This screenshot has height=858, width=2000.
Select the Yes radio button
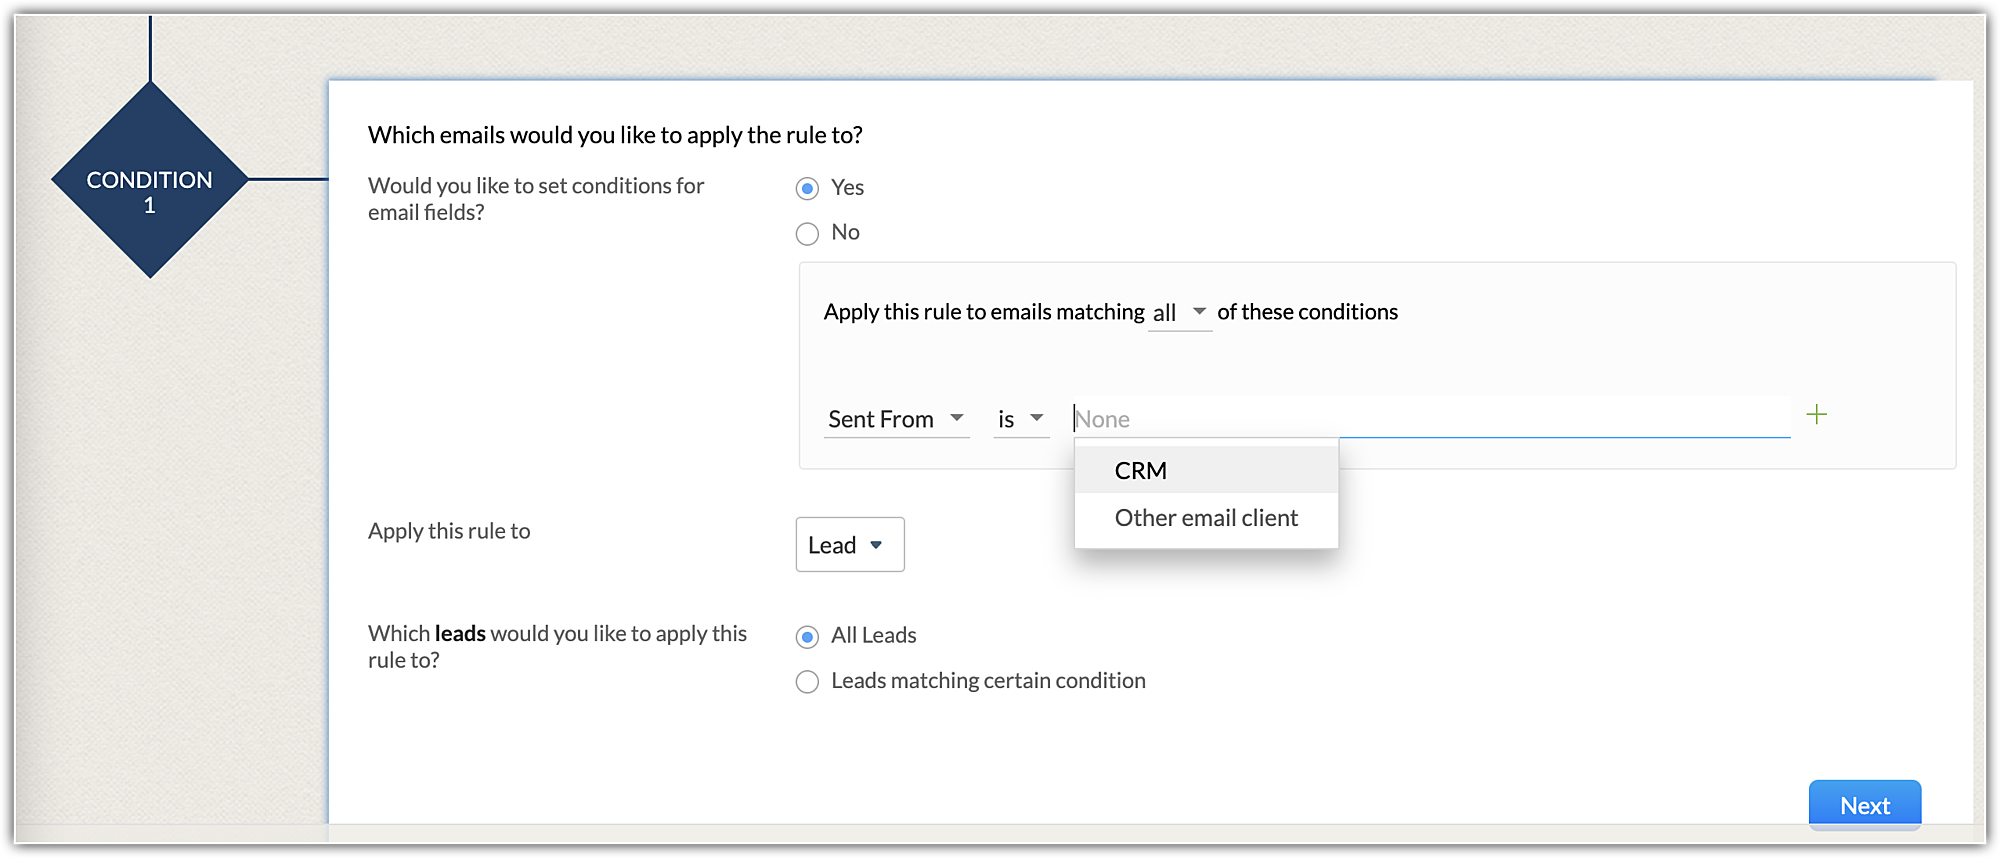point(807,189)
